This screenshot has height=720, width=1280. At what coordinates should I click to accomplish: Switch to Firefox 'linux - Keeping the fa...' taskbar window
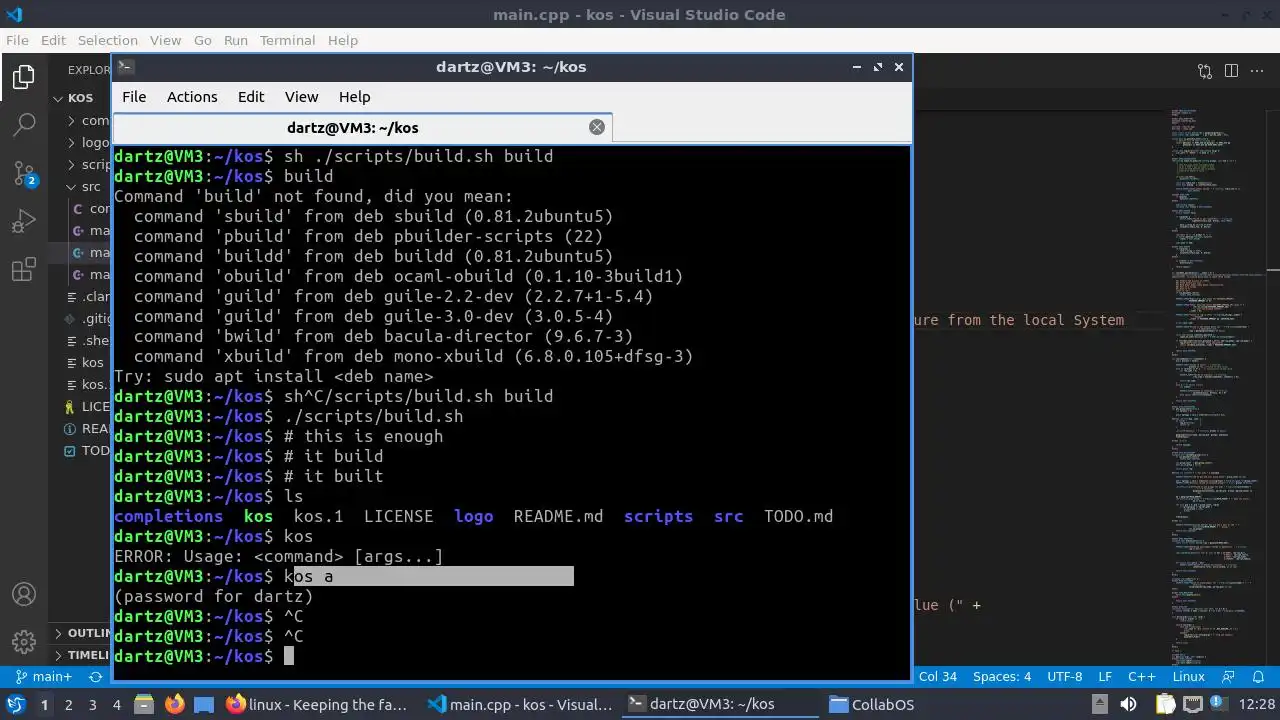[319, 704]
